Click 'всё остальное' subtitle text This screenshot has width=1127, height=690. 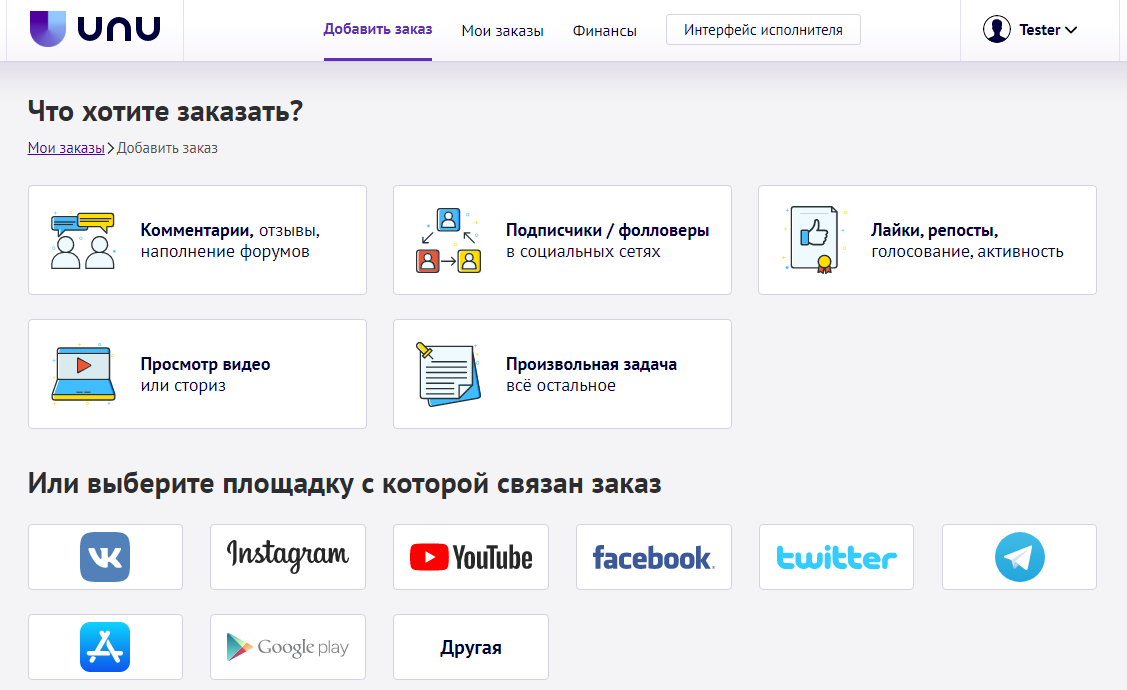[561, 385]
